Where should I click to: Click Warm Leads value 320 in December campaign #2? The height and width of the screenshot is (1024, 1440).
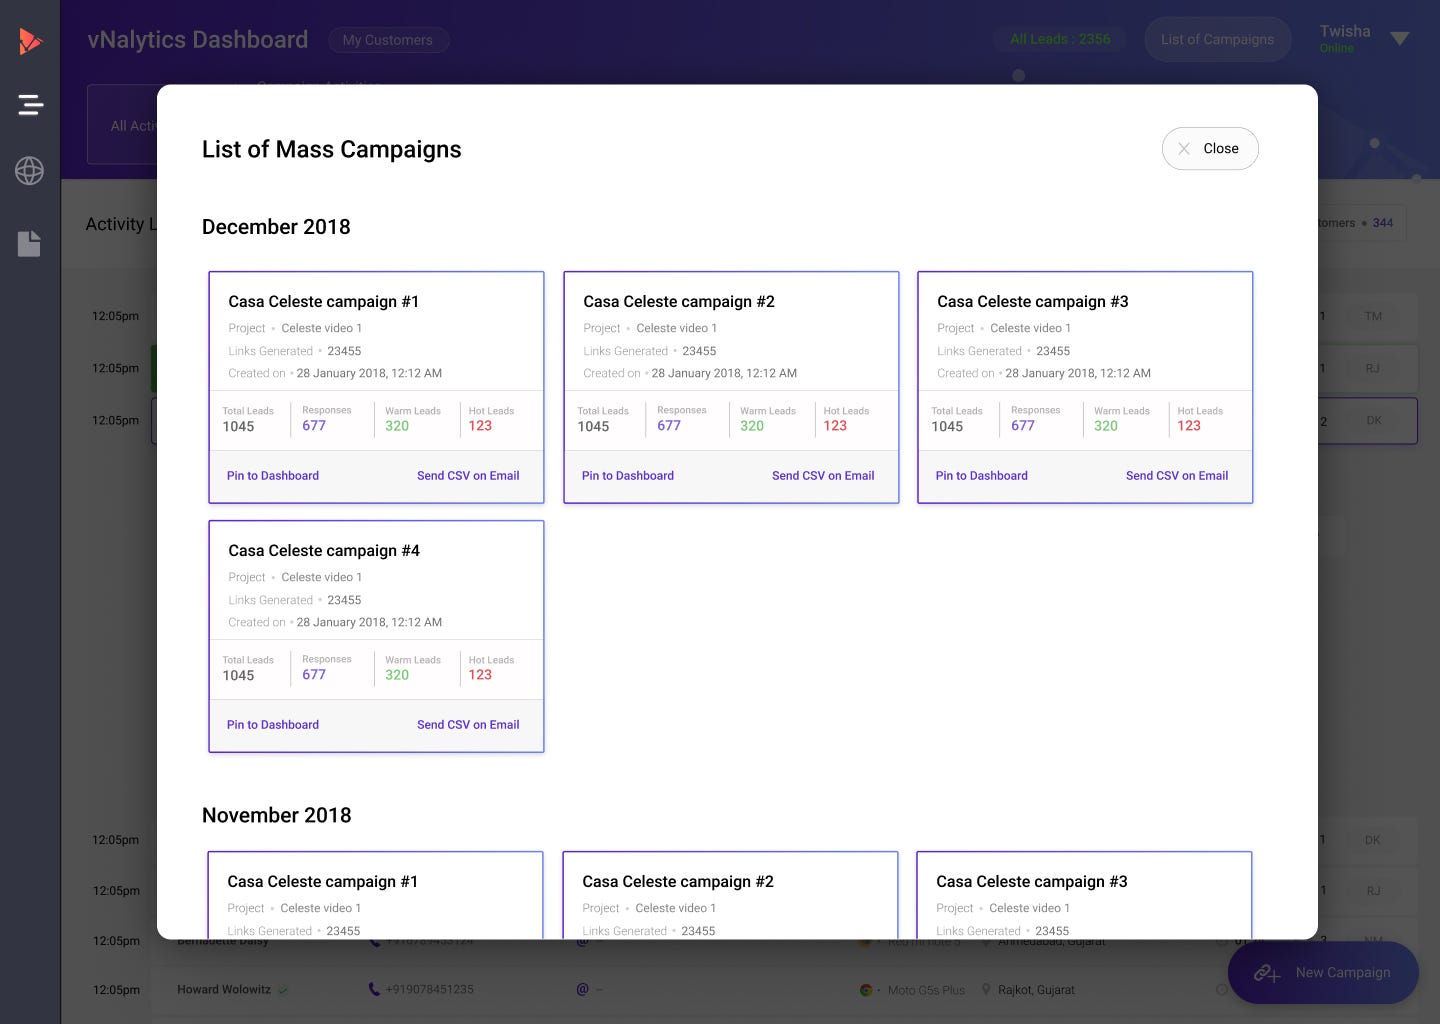tap(752, 426)
